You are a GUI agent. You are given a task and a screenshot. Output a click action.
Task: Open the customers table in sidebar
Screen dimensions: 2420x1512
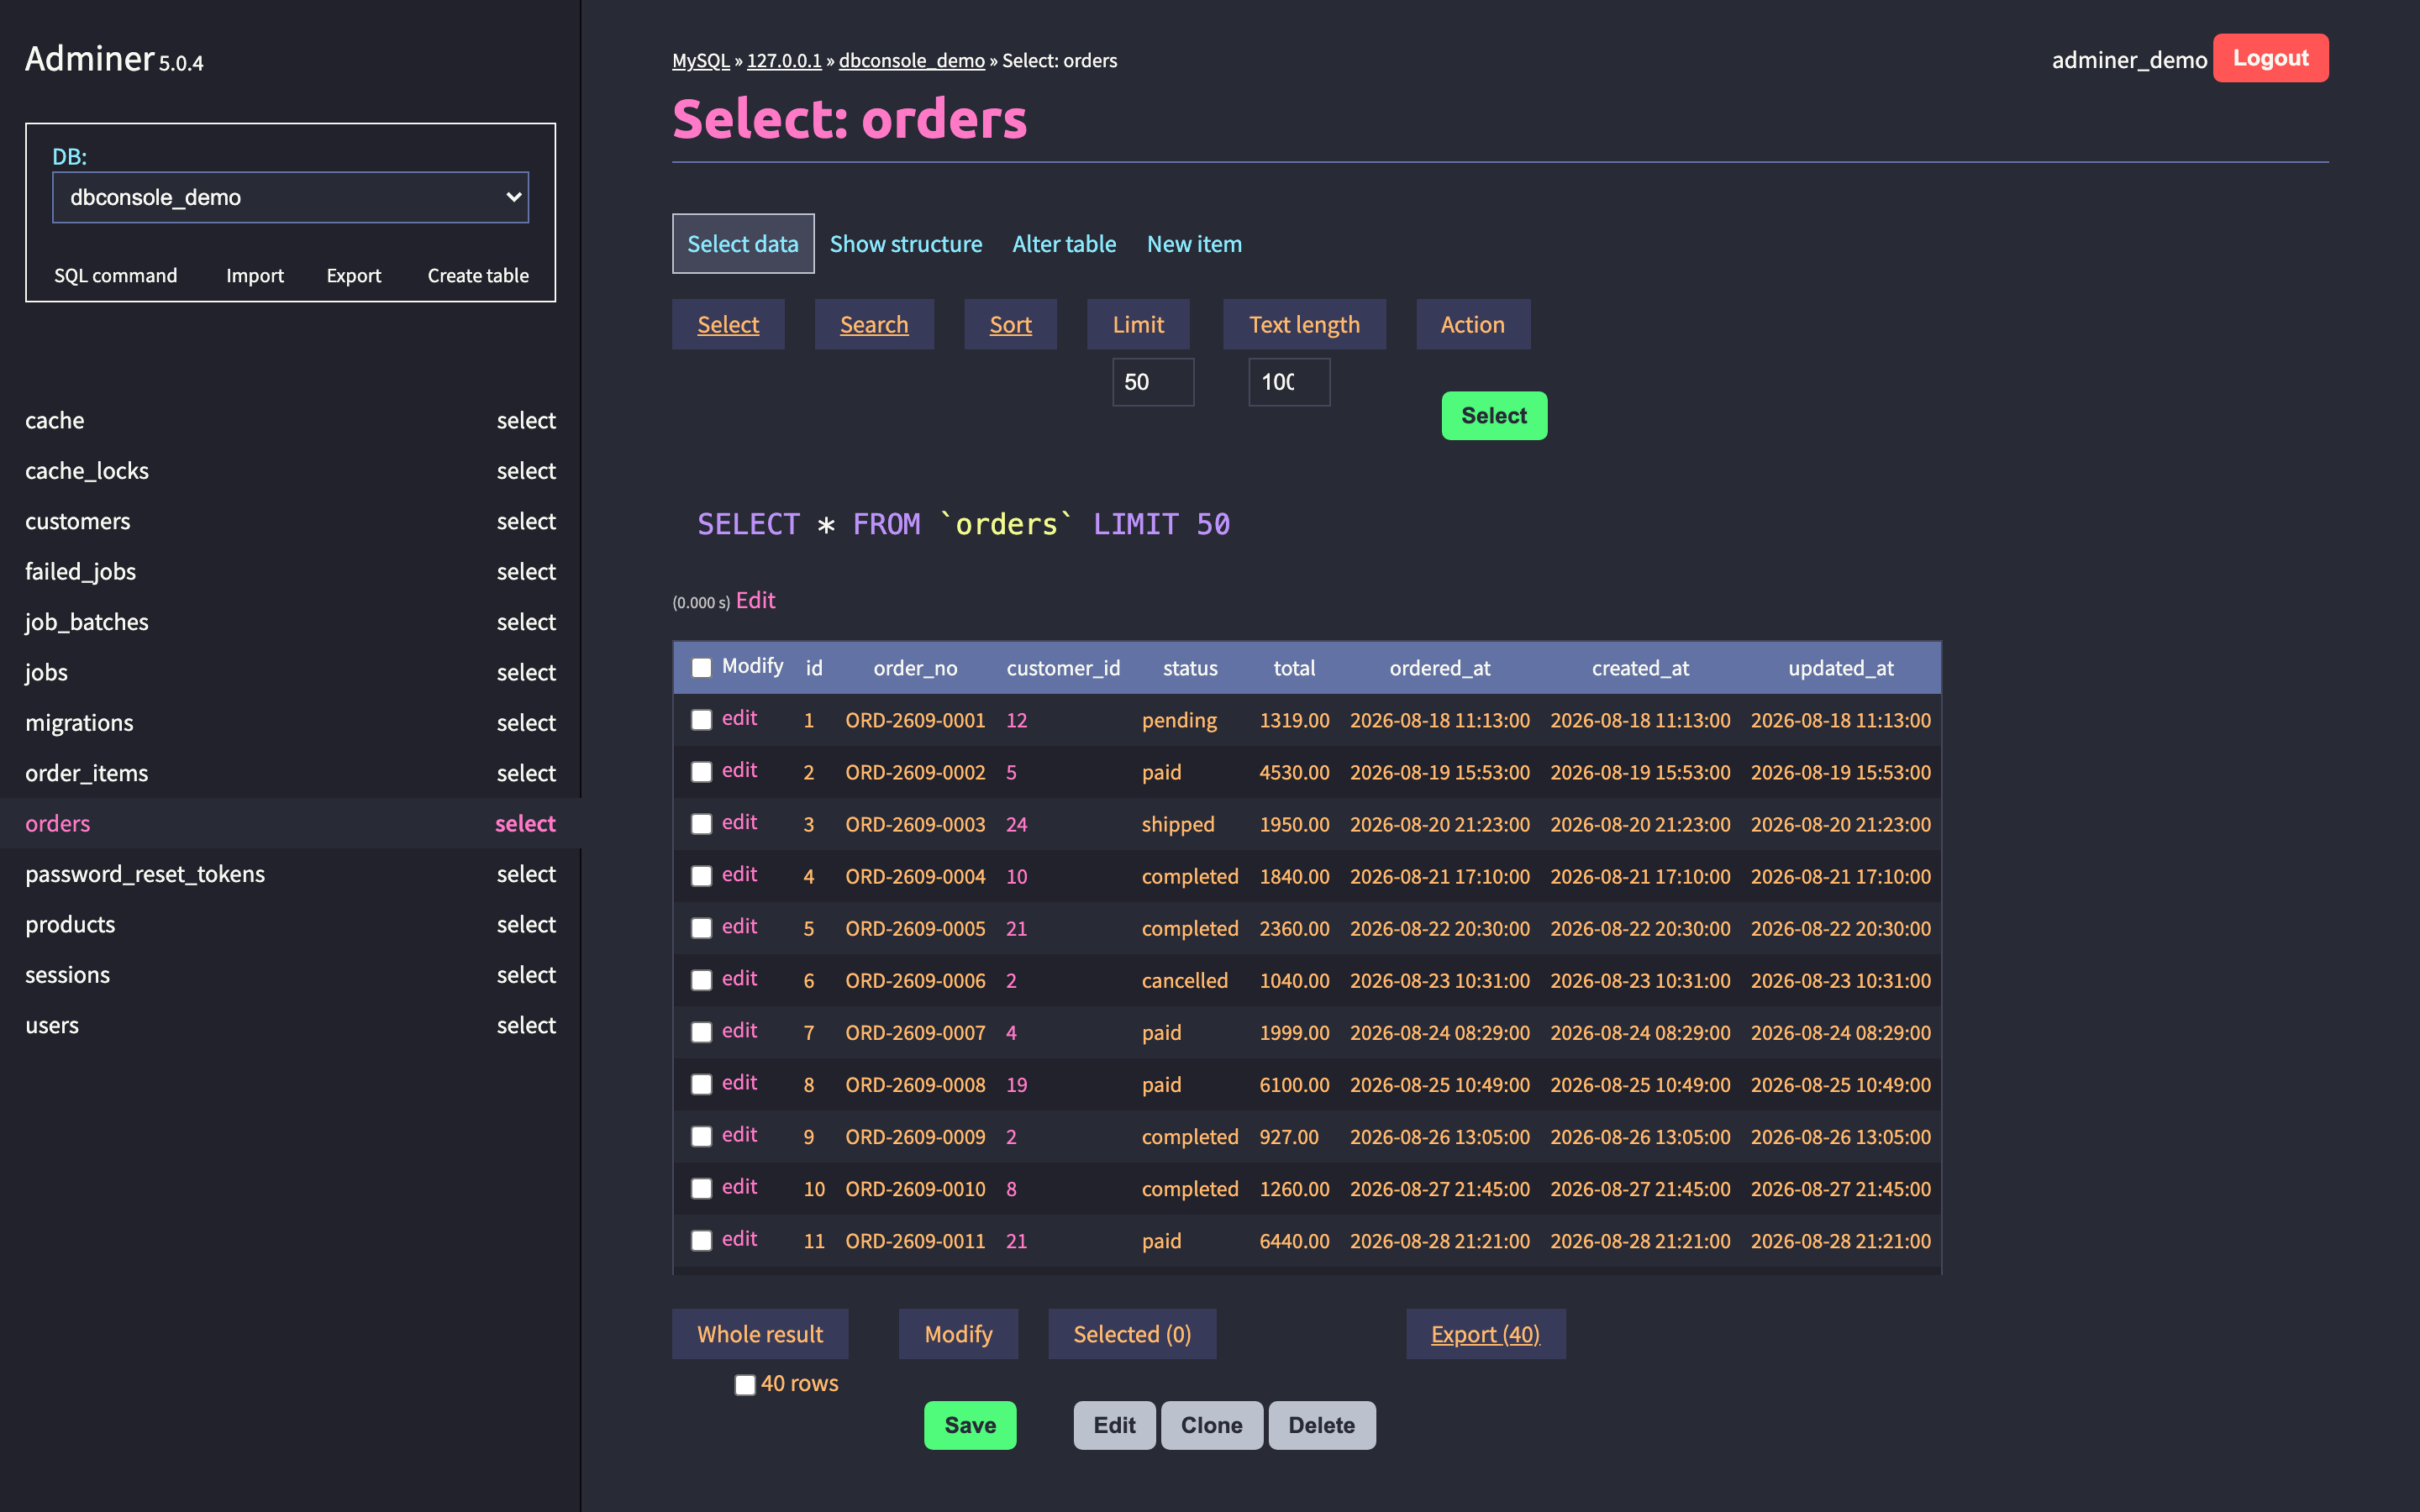click(x=78, y=521)
